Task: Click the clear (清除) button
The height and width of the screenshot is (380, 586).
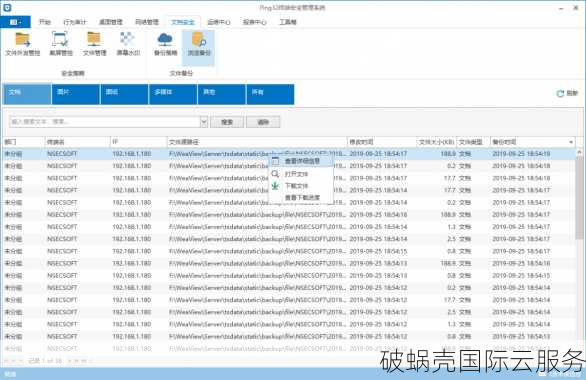Action: 263,122
